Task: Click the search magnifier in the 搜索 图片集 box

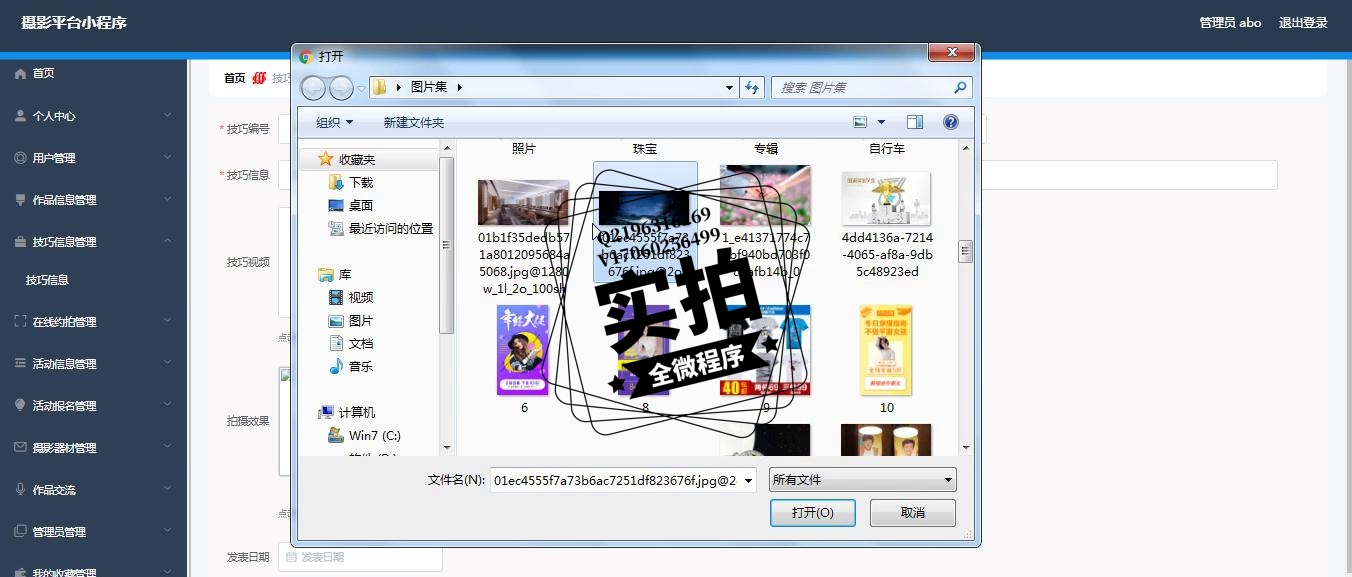Action: pyautogui.click(x=960, y=87)
